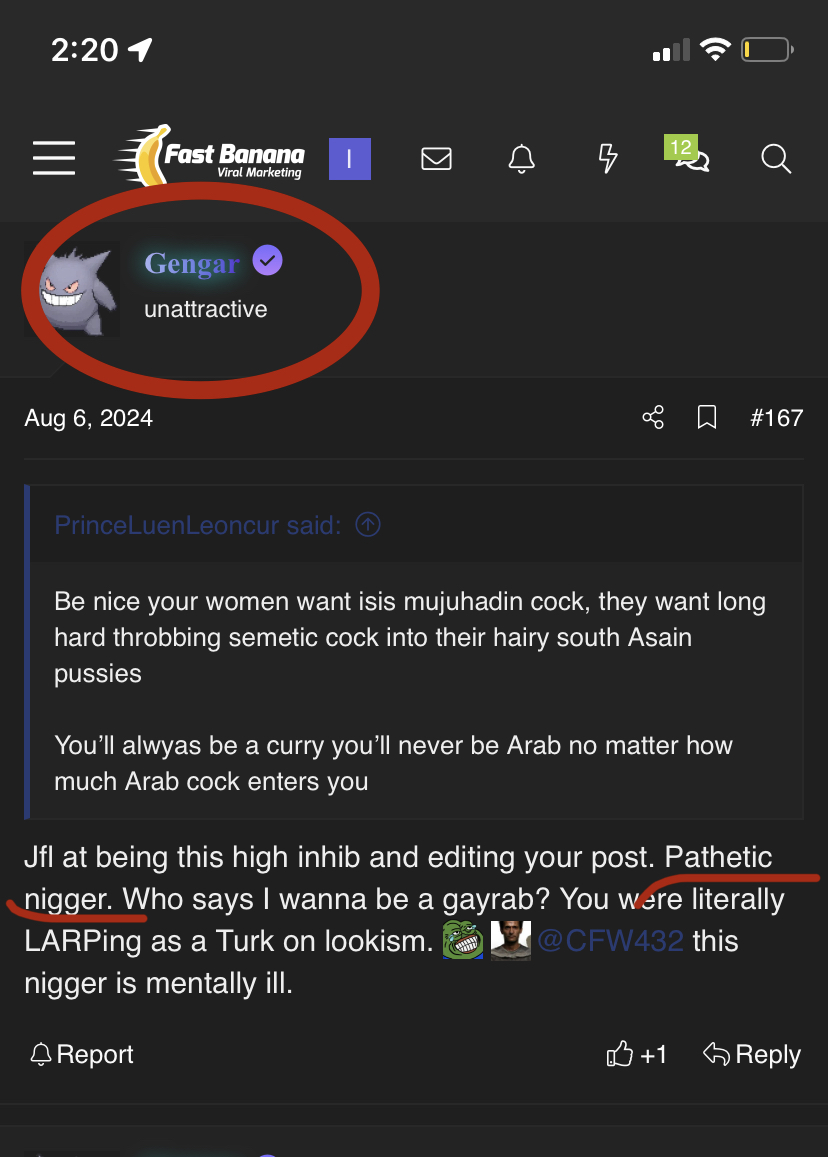This screenshot has width=828, height=1157.
Task: Open the purple account avatar button
Action: (x=350, y=159)
